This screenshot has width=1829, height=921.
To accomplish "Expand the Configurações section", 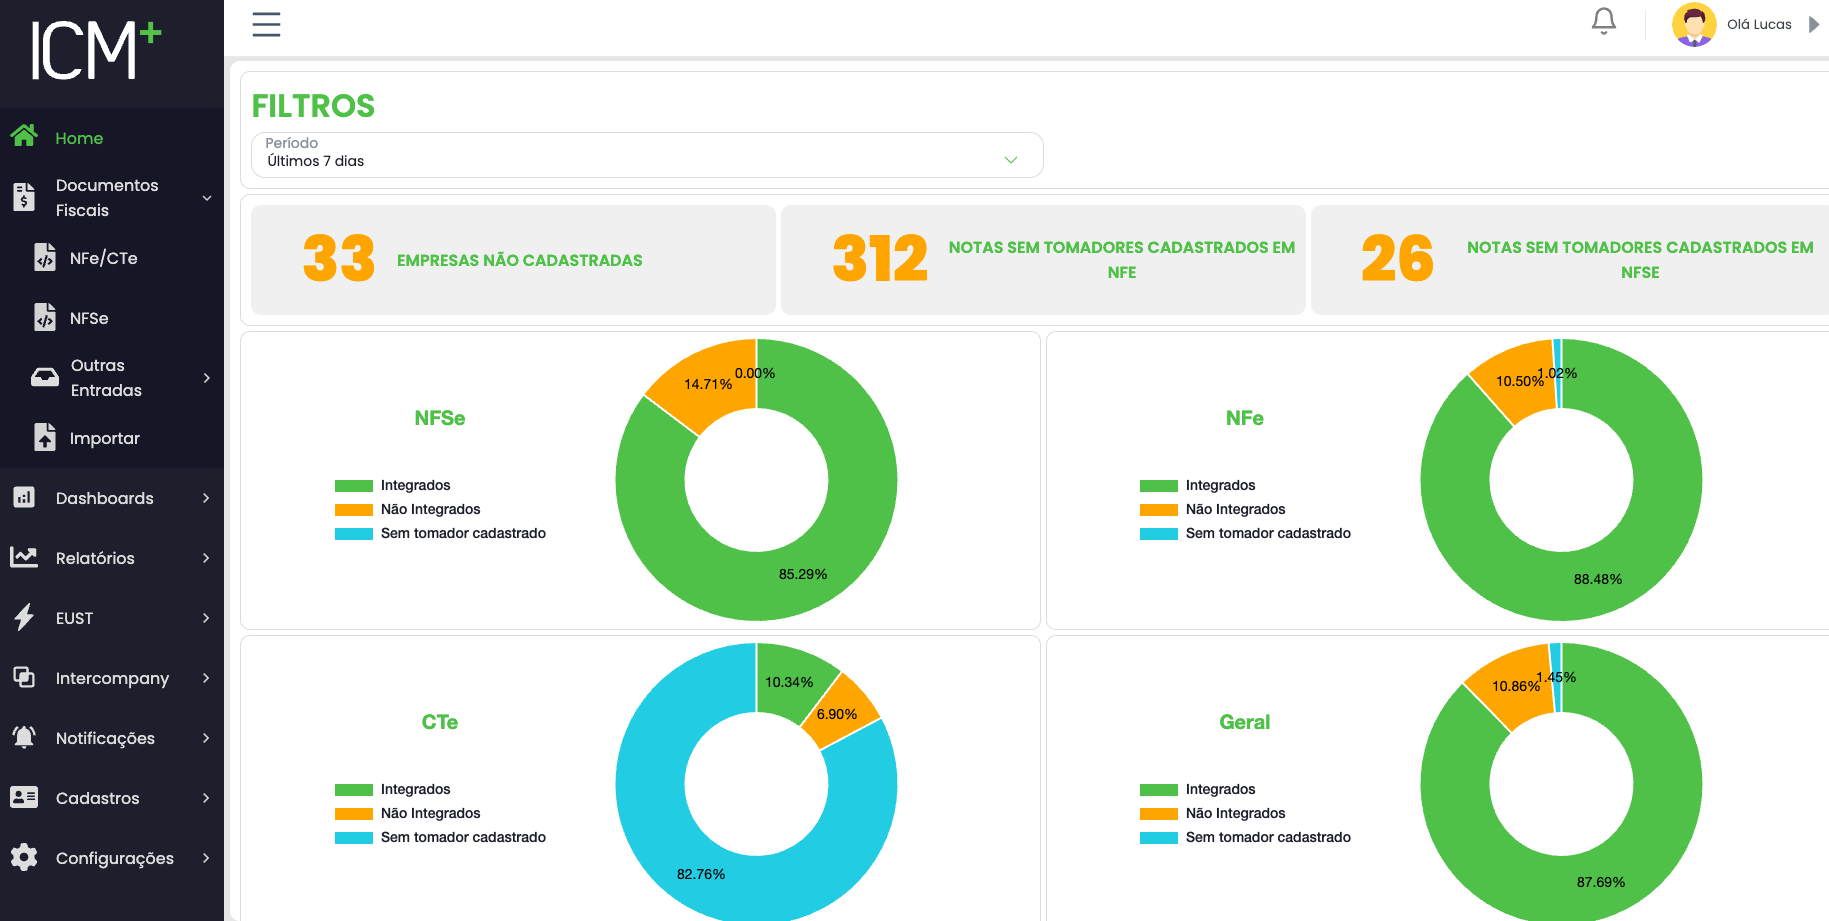I will pyautogui.click(x=114, y=857).
